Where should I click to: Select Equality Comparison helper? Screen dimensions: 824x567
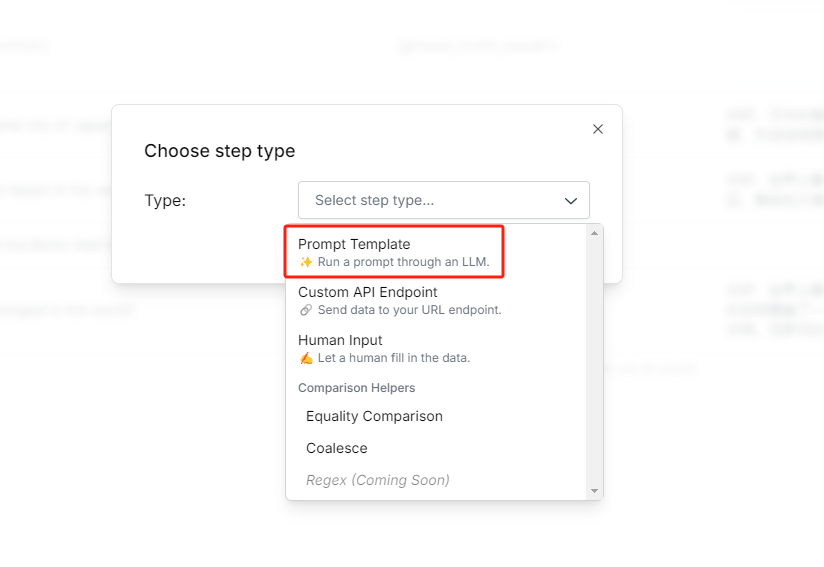tap(374, 416)
